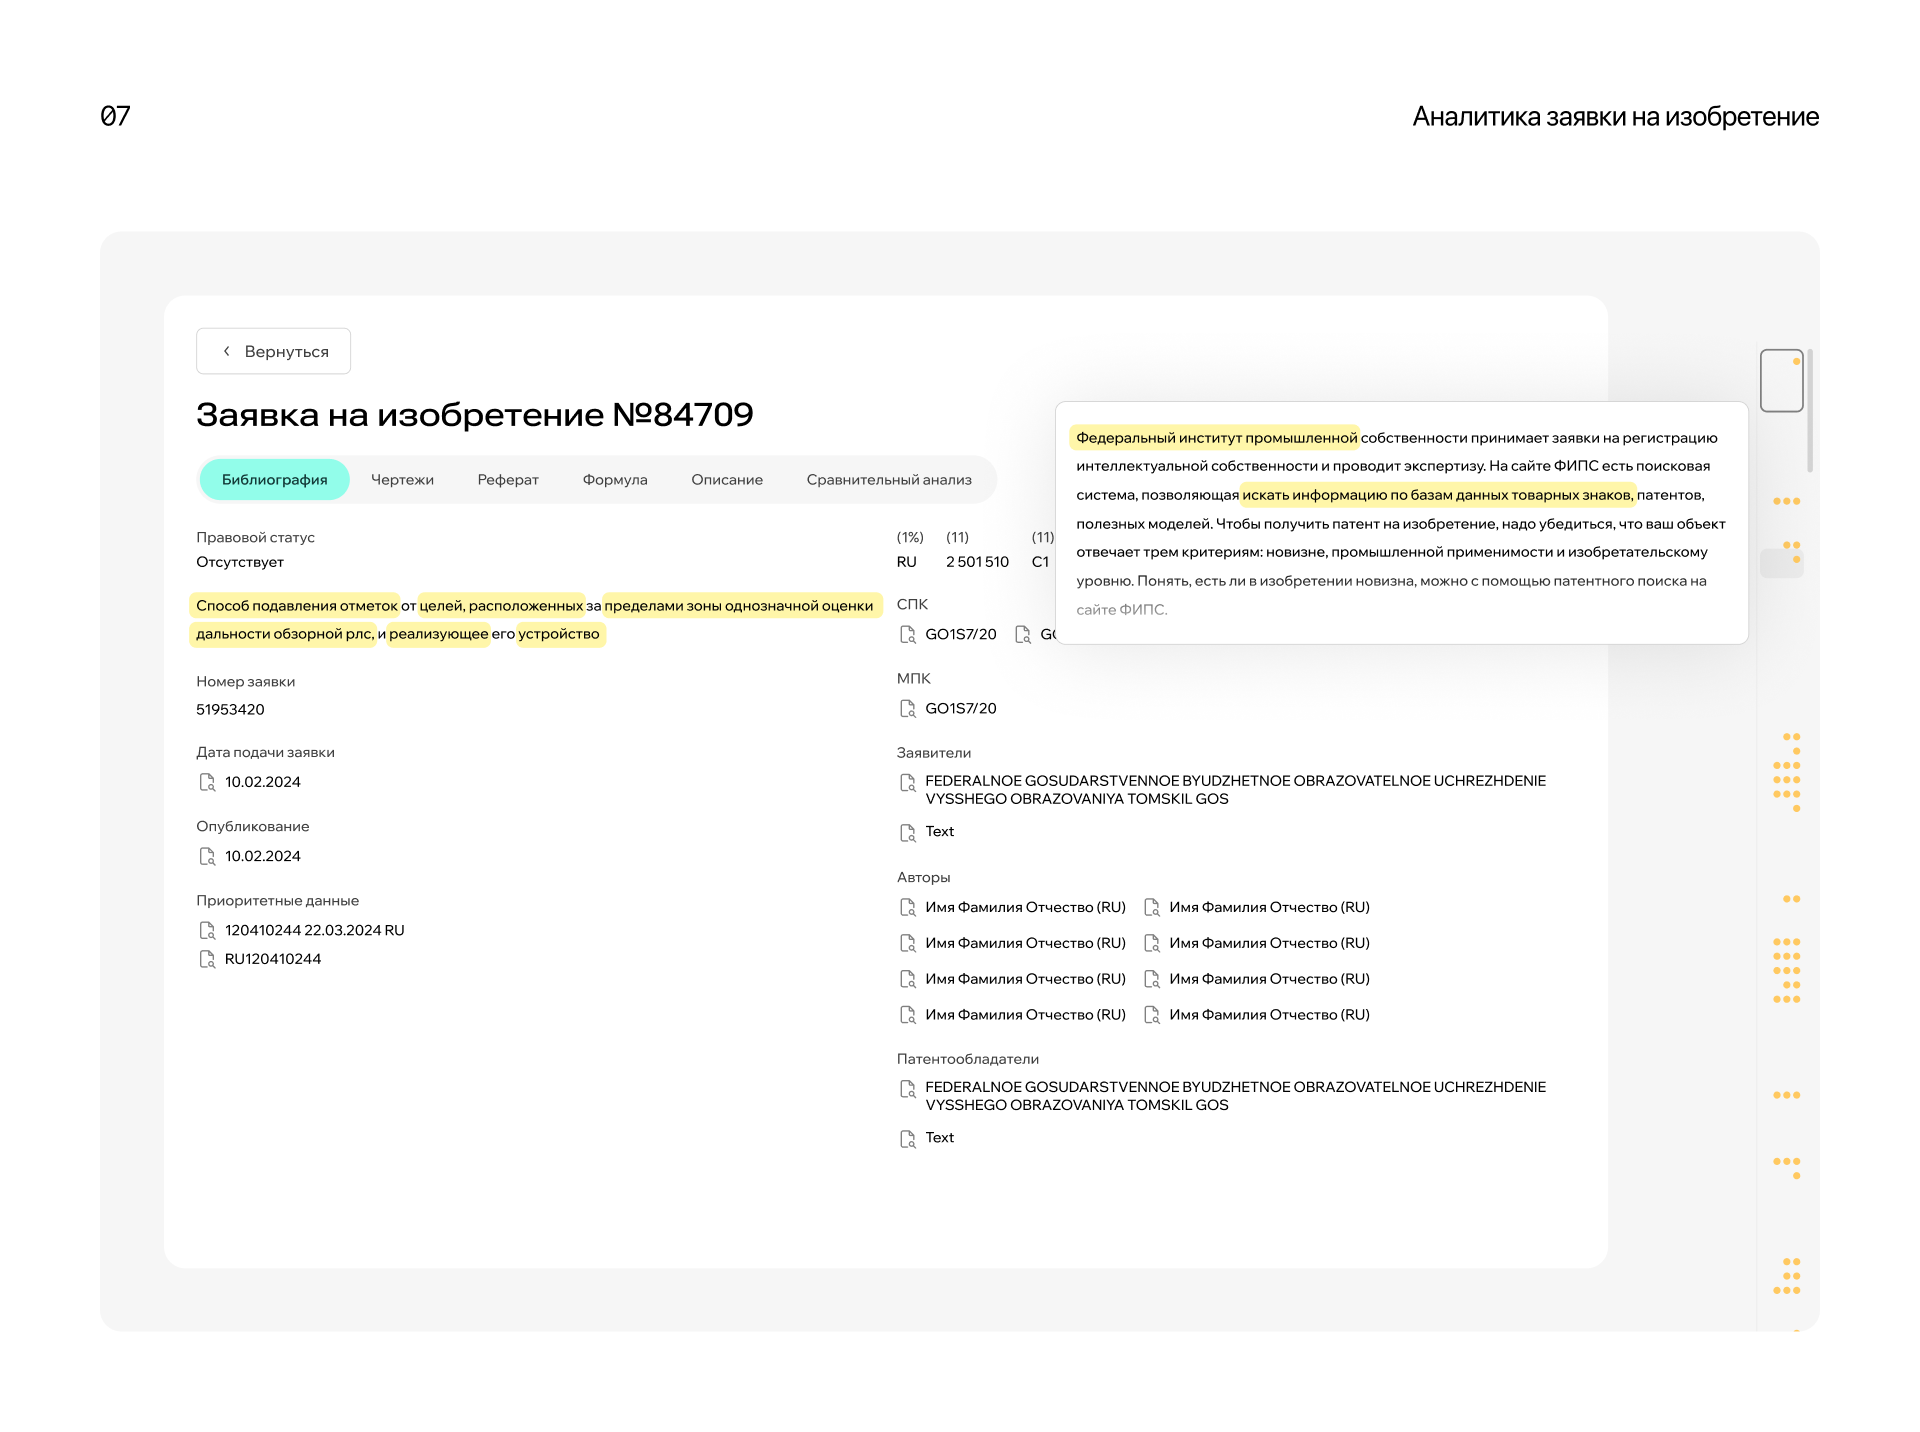Open the Реферат tab

(x=508, y=480)
